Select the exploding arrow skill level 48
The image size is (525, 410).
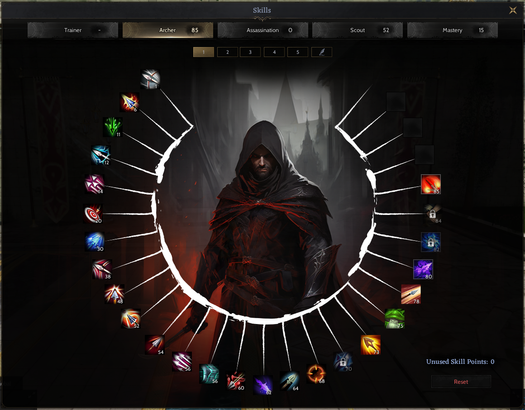coord(114,294)
